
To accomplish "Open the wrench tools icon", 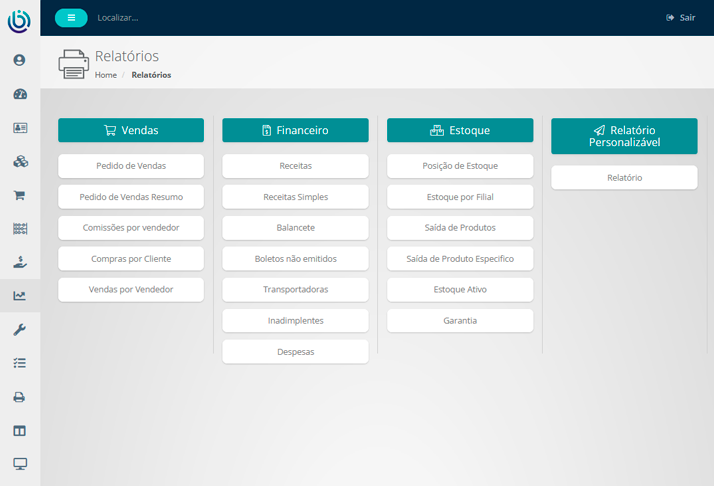I will (x=19, y=330).
